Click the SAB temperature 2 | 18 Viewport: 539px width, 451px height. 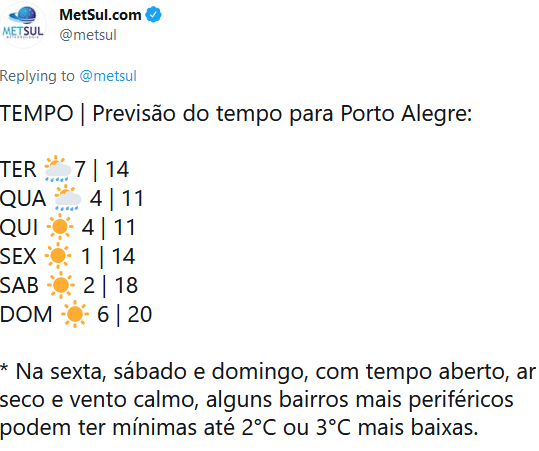tap(110, 286)
